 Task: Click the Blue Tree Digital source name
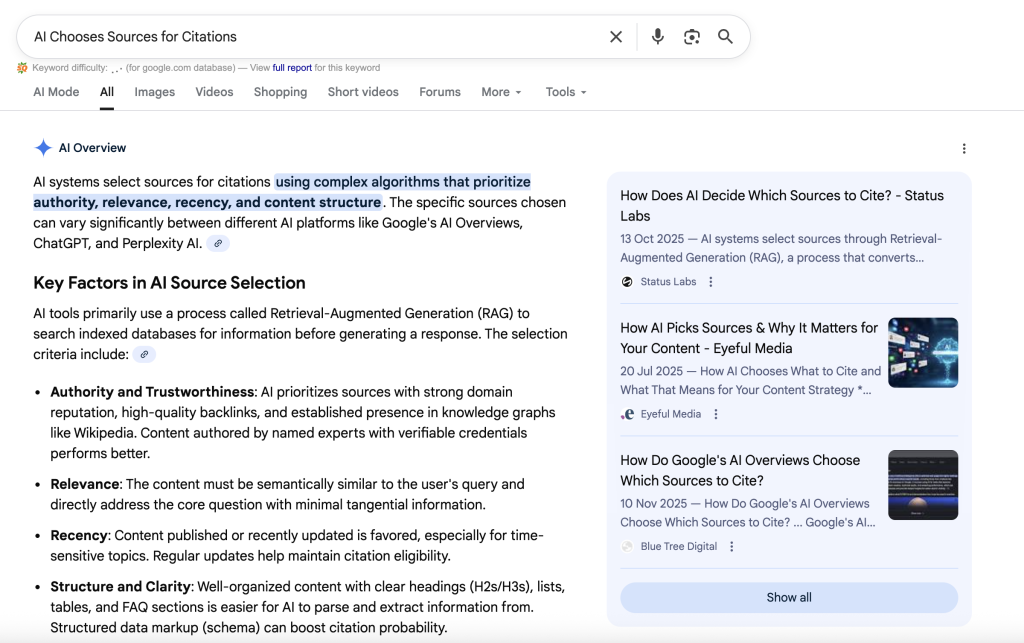pos(679,546)
